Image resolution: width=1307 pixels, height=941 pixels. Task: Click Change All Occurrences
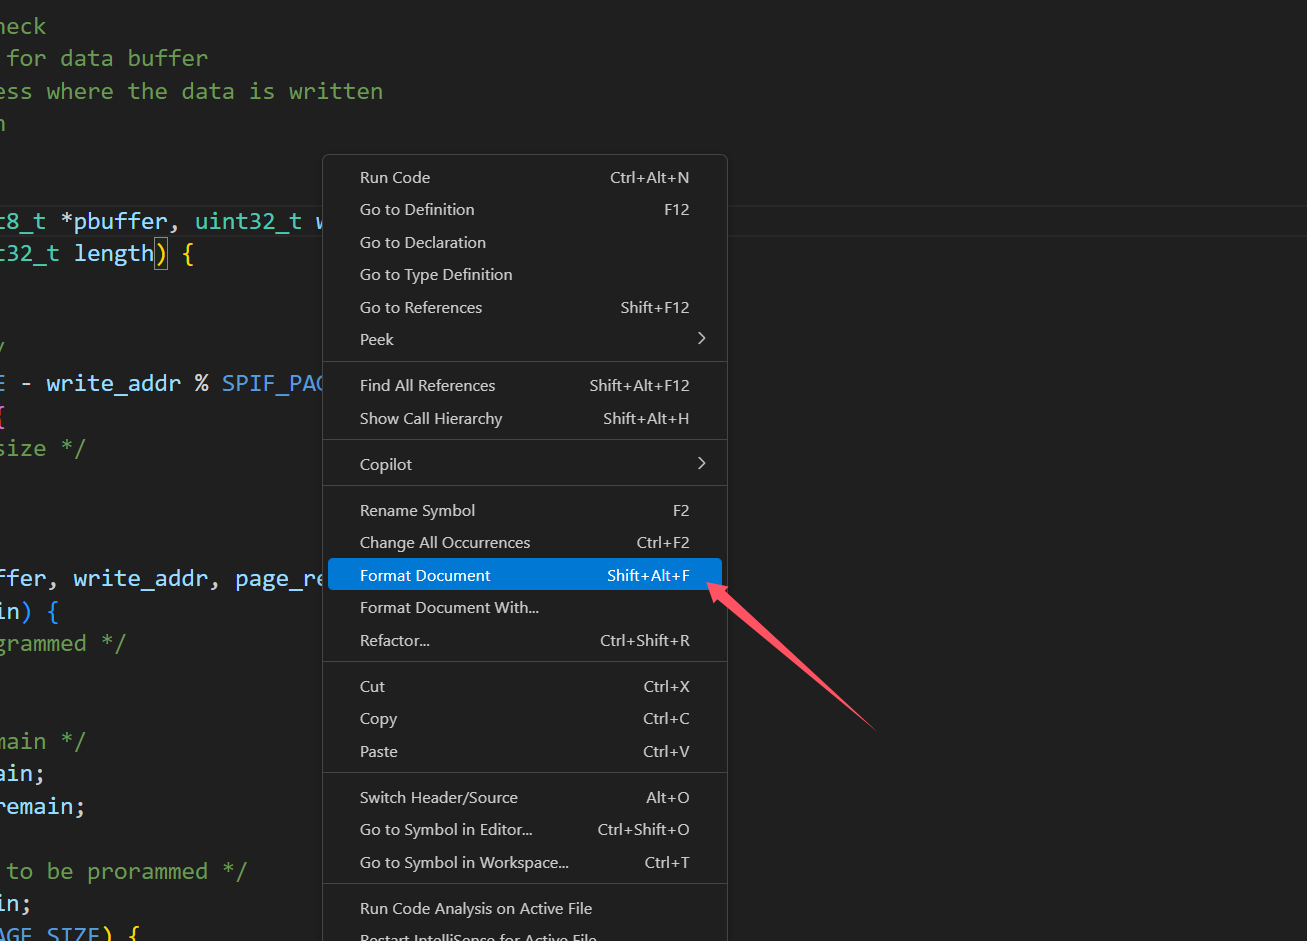click(x=444, y=543)
